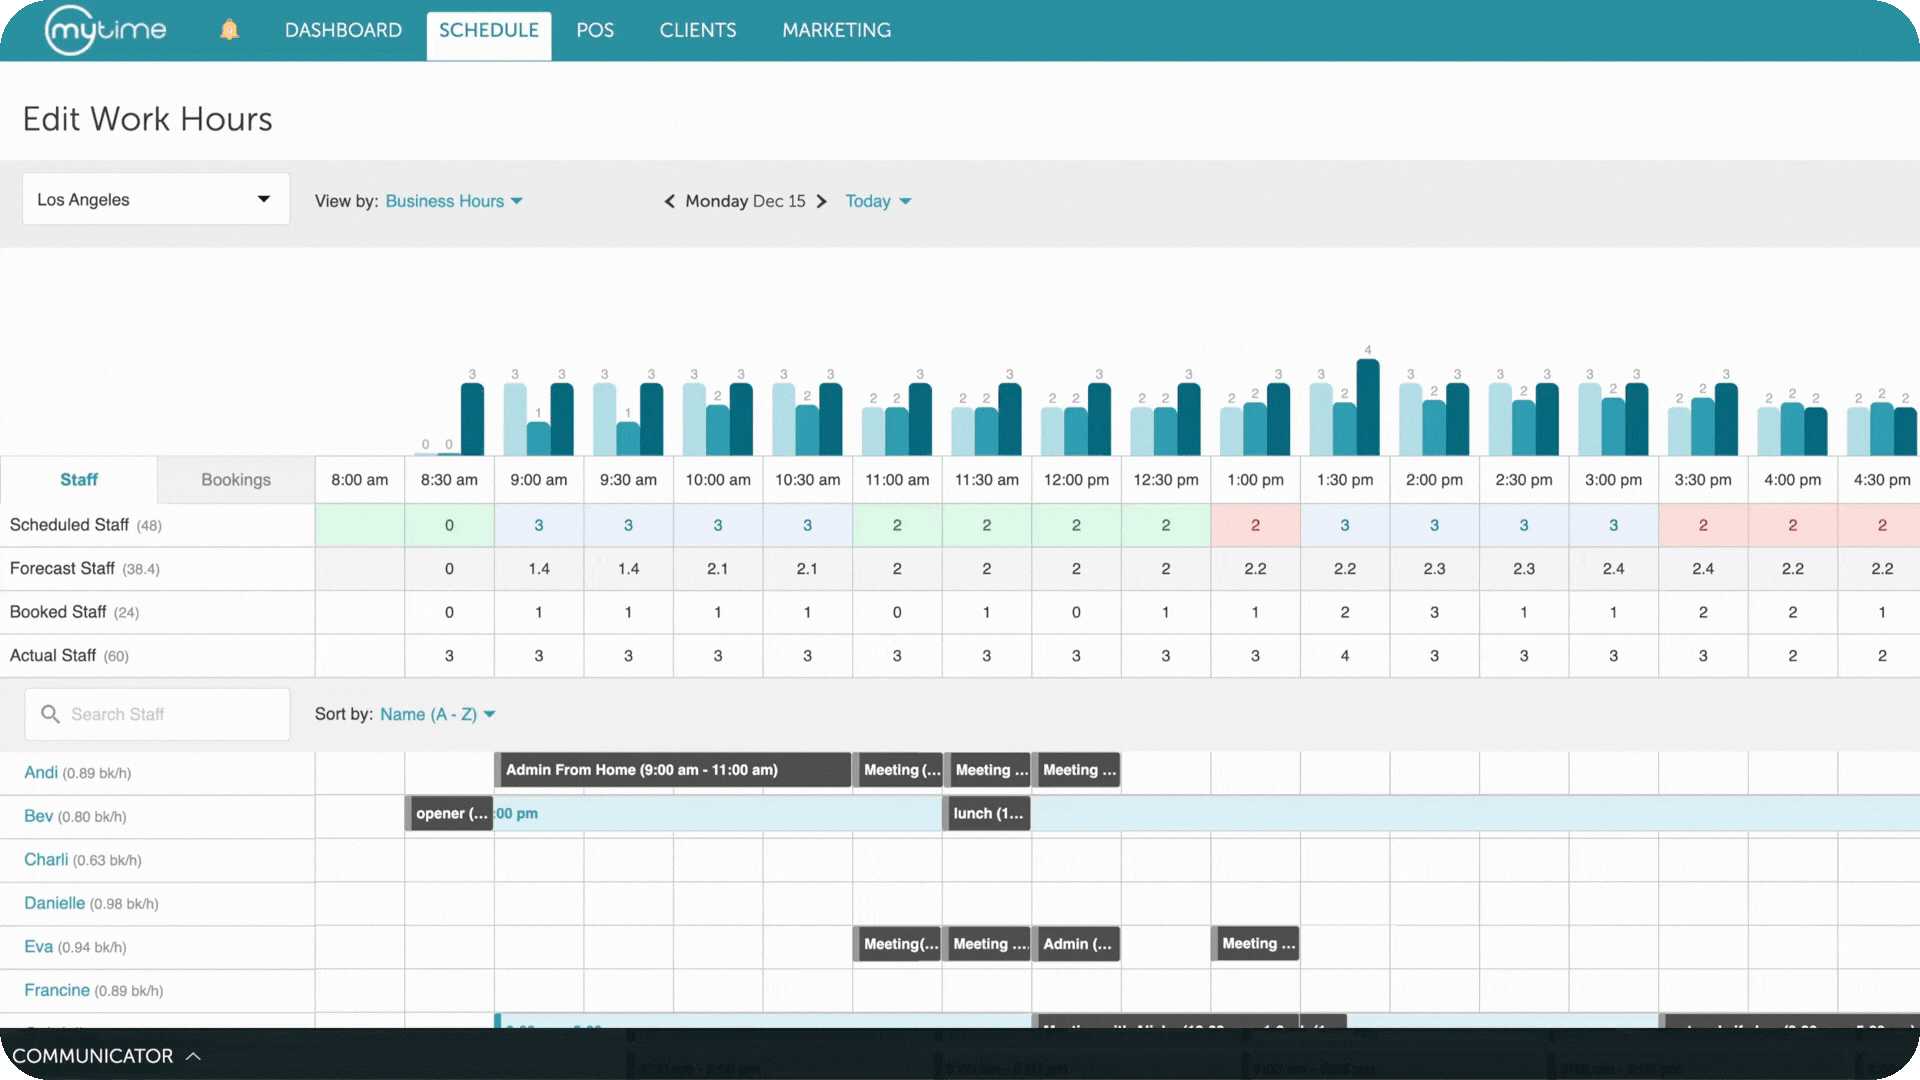This screenshot has height=1080, width=1920.
Task: Select the Staff tab
Action: point(79,480)
